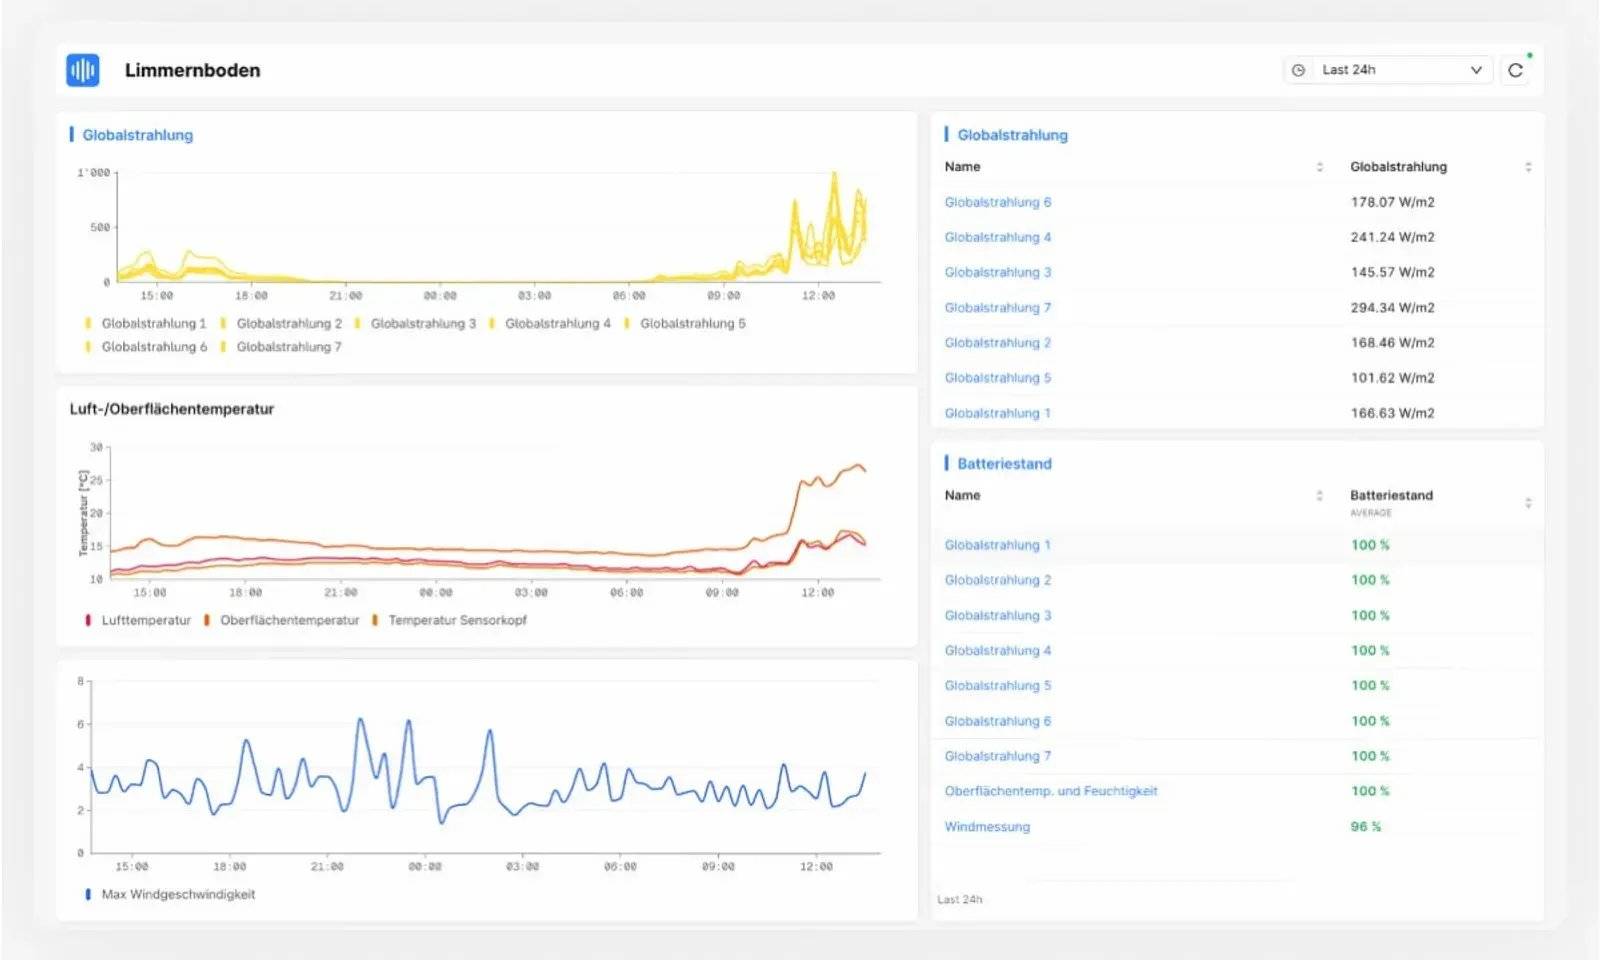Open Globalstrahlung chart panel title link
The height and width of the screenshot is (960, 1600).
click(x=137, y=135)
